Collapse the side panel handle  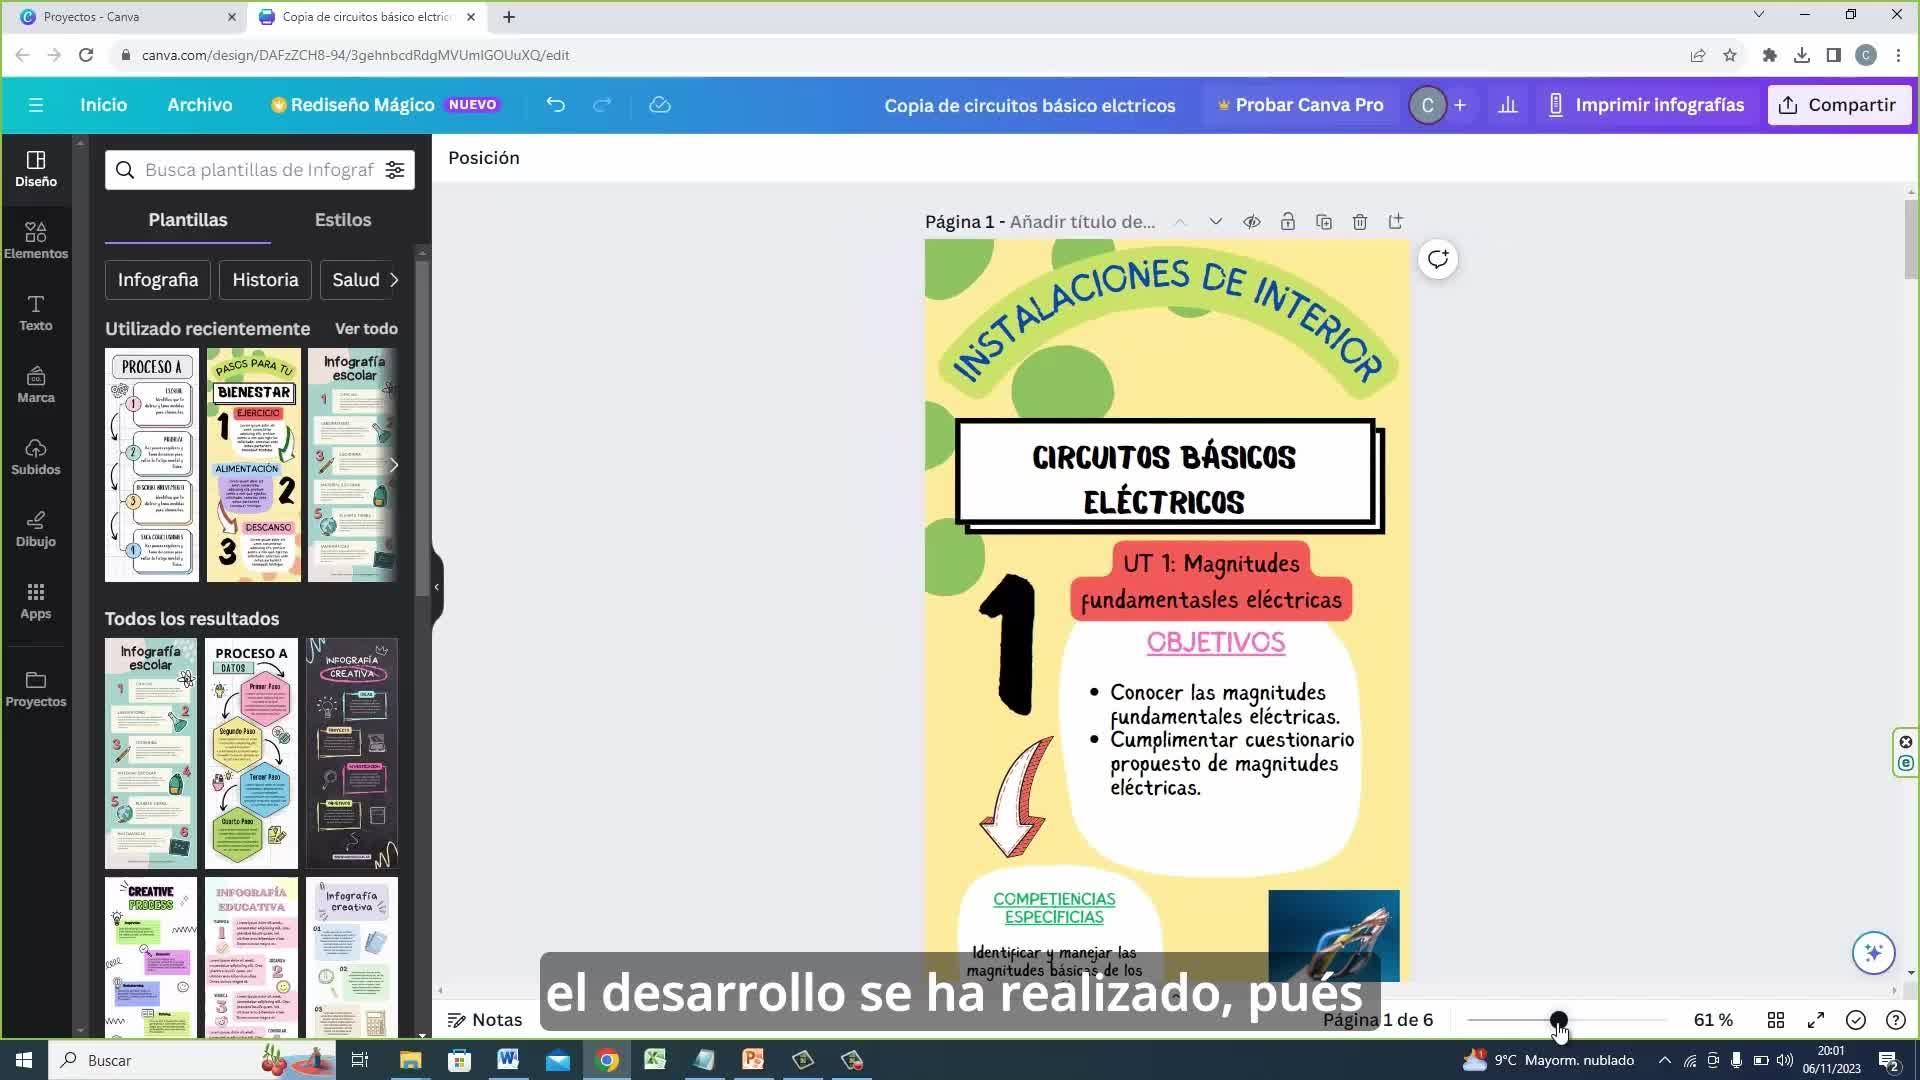point(436,587)
